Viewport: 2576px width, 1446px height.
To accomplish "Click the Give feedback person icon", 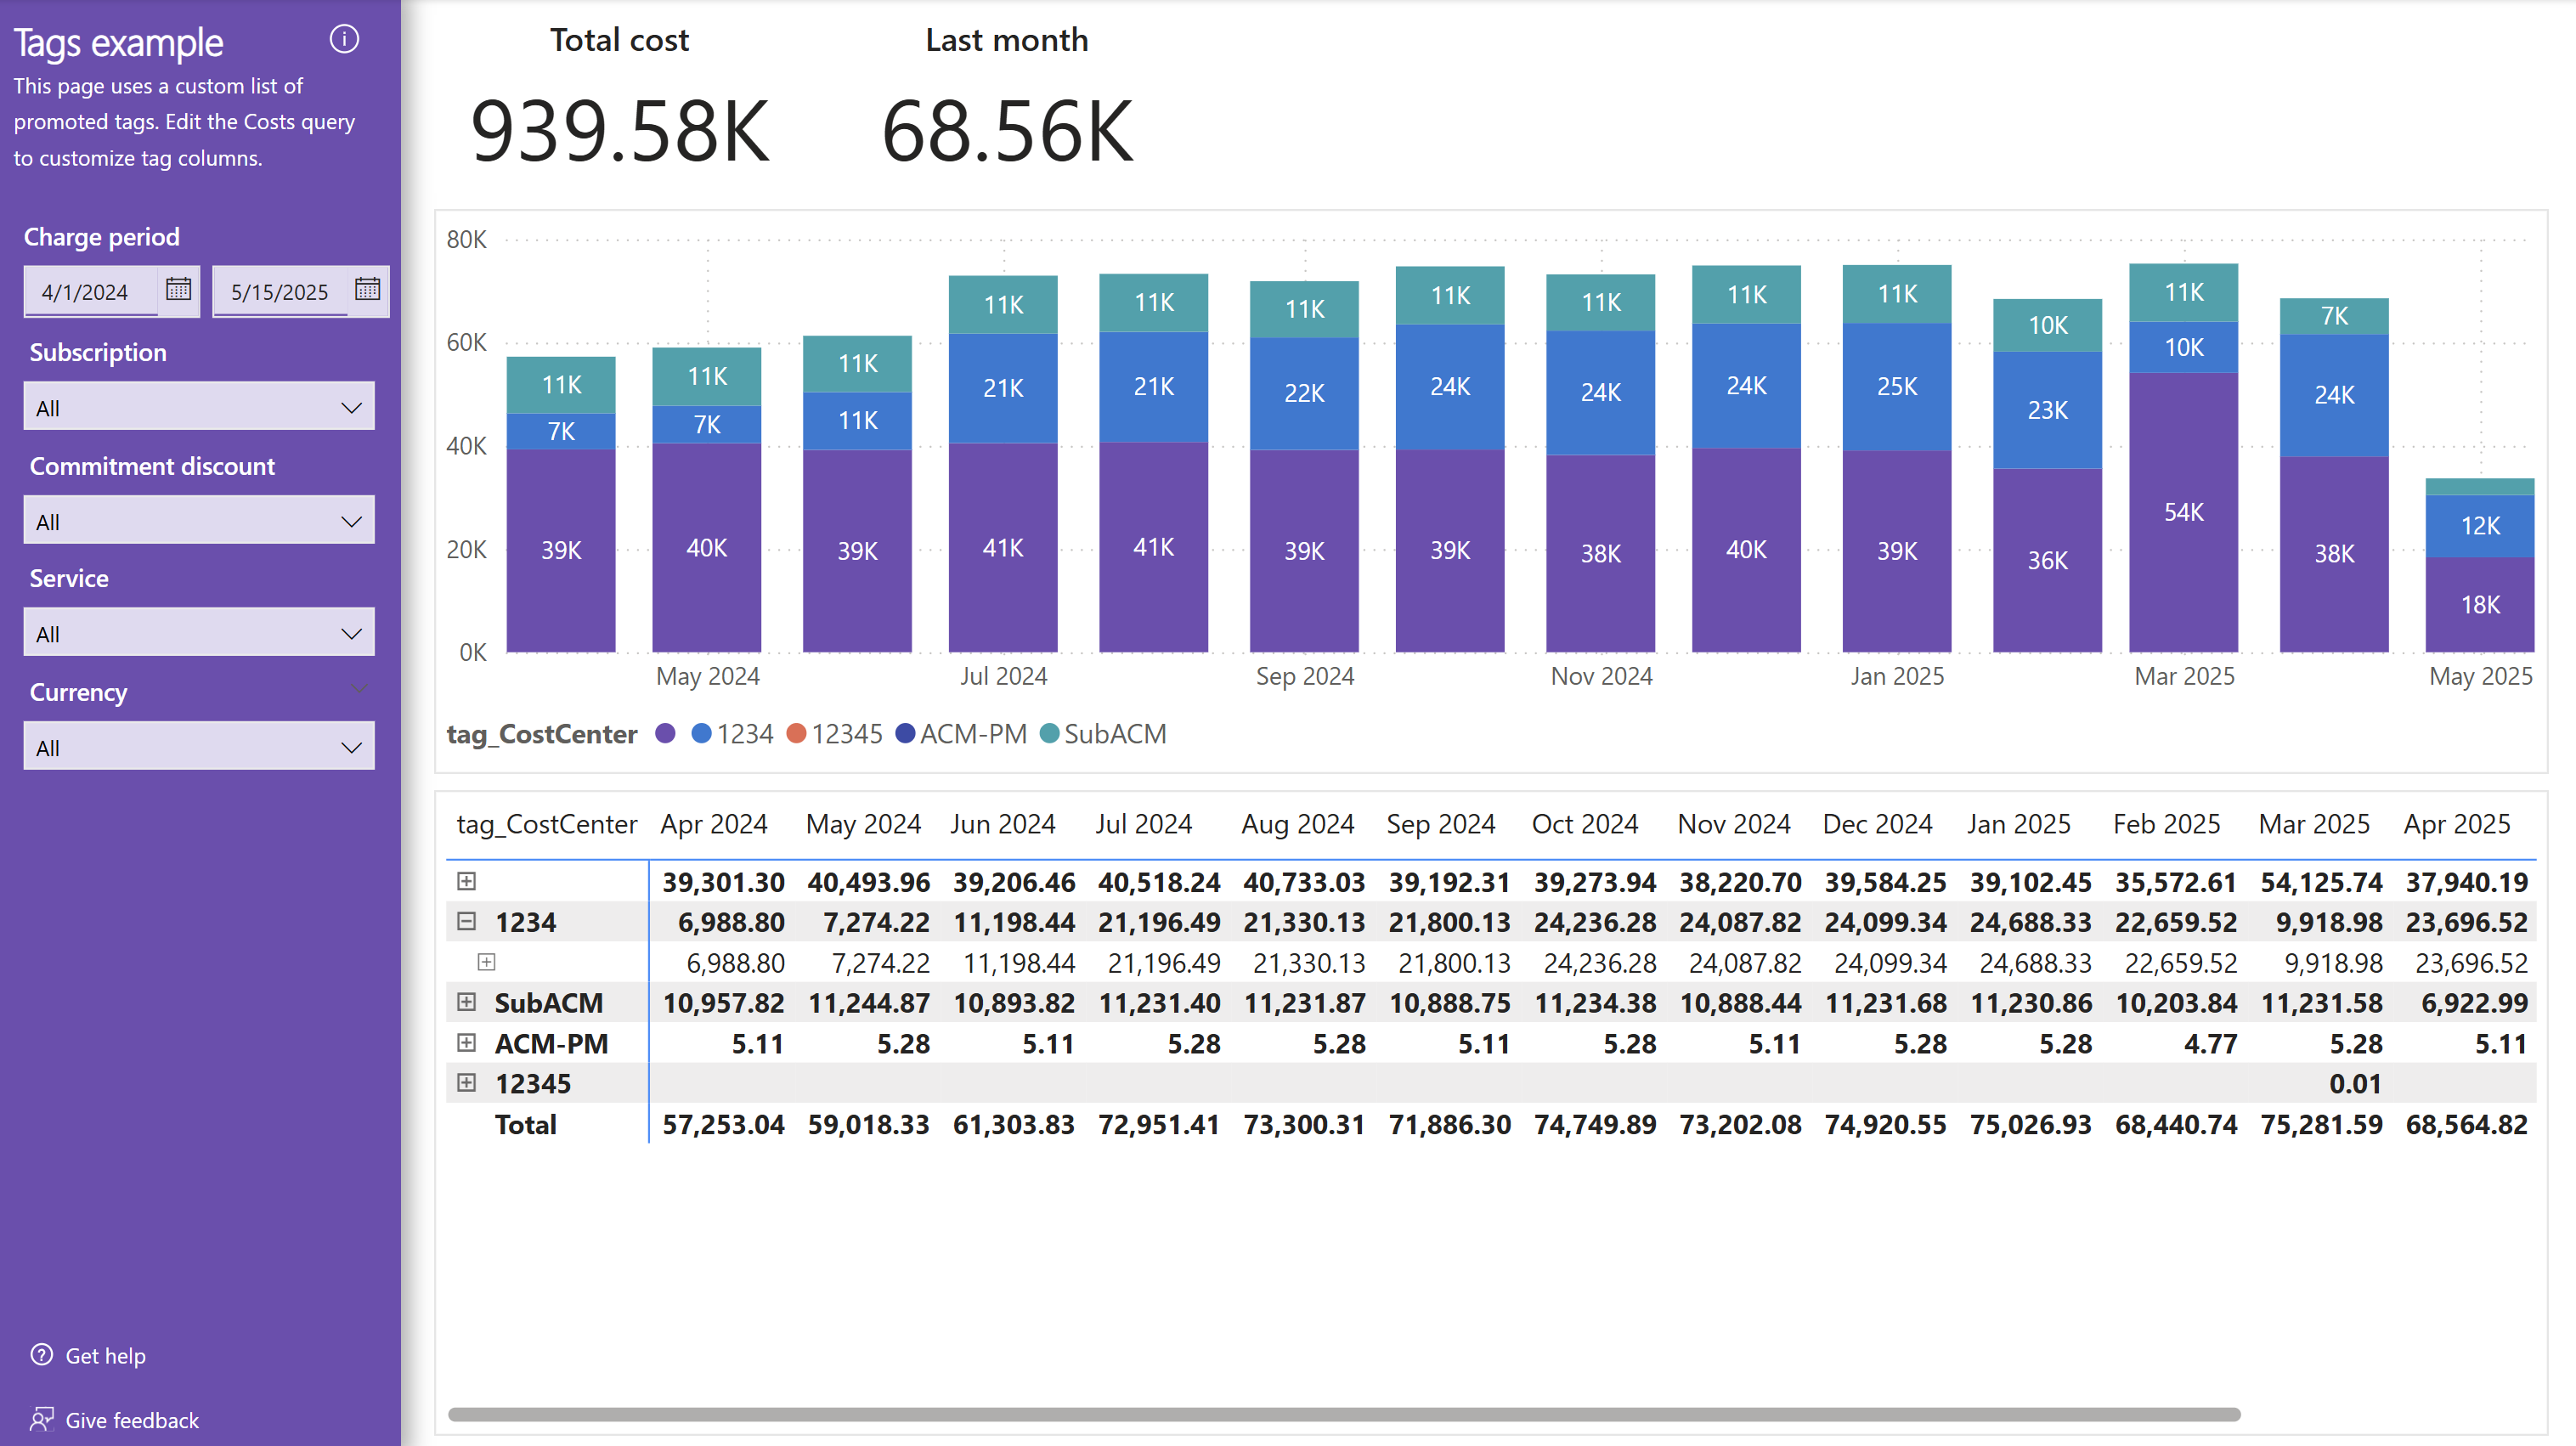I will (41, 1419).
